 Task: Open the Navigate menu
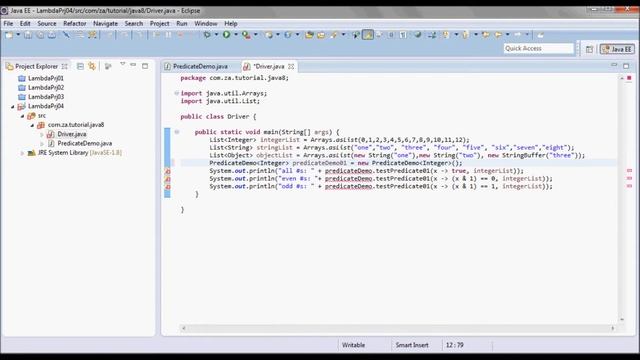point(105,24)
